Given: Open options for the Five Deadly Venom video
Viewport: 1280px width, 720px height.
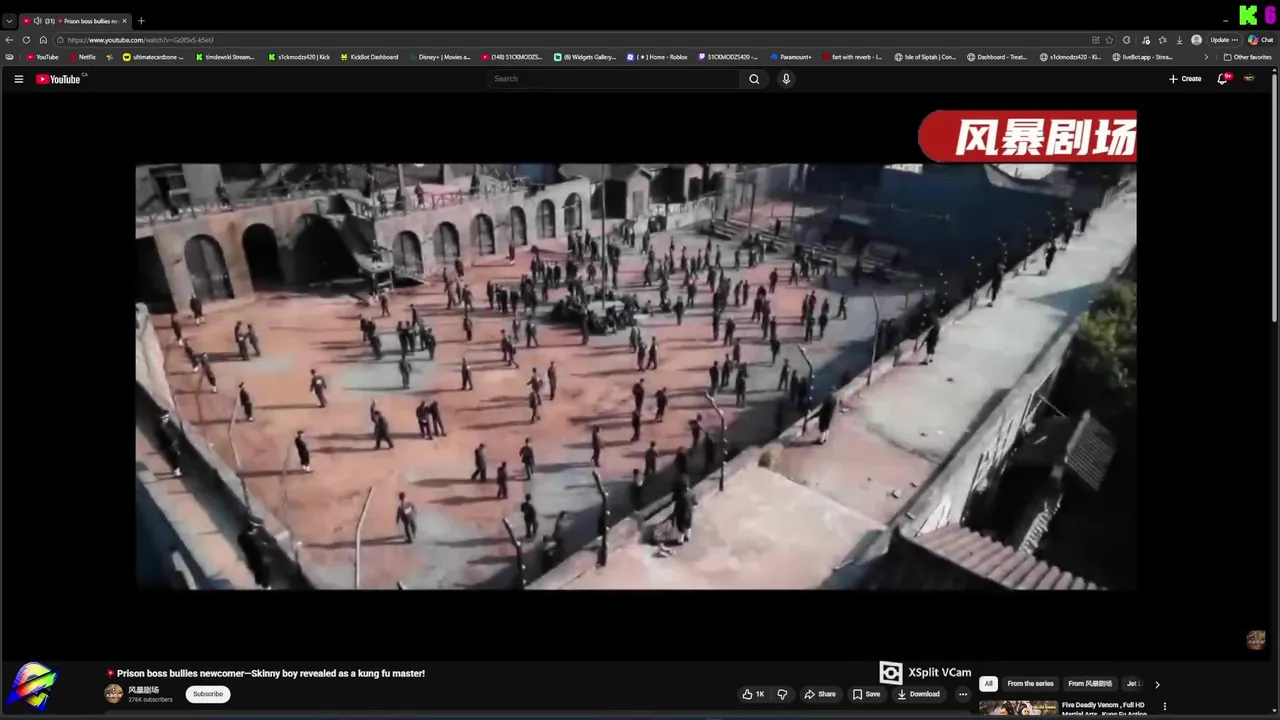Looking at the screenshot, I should [1164, 707].
